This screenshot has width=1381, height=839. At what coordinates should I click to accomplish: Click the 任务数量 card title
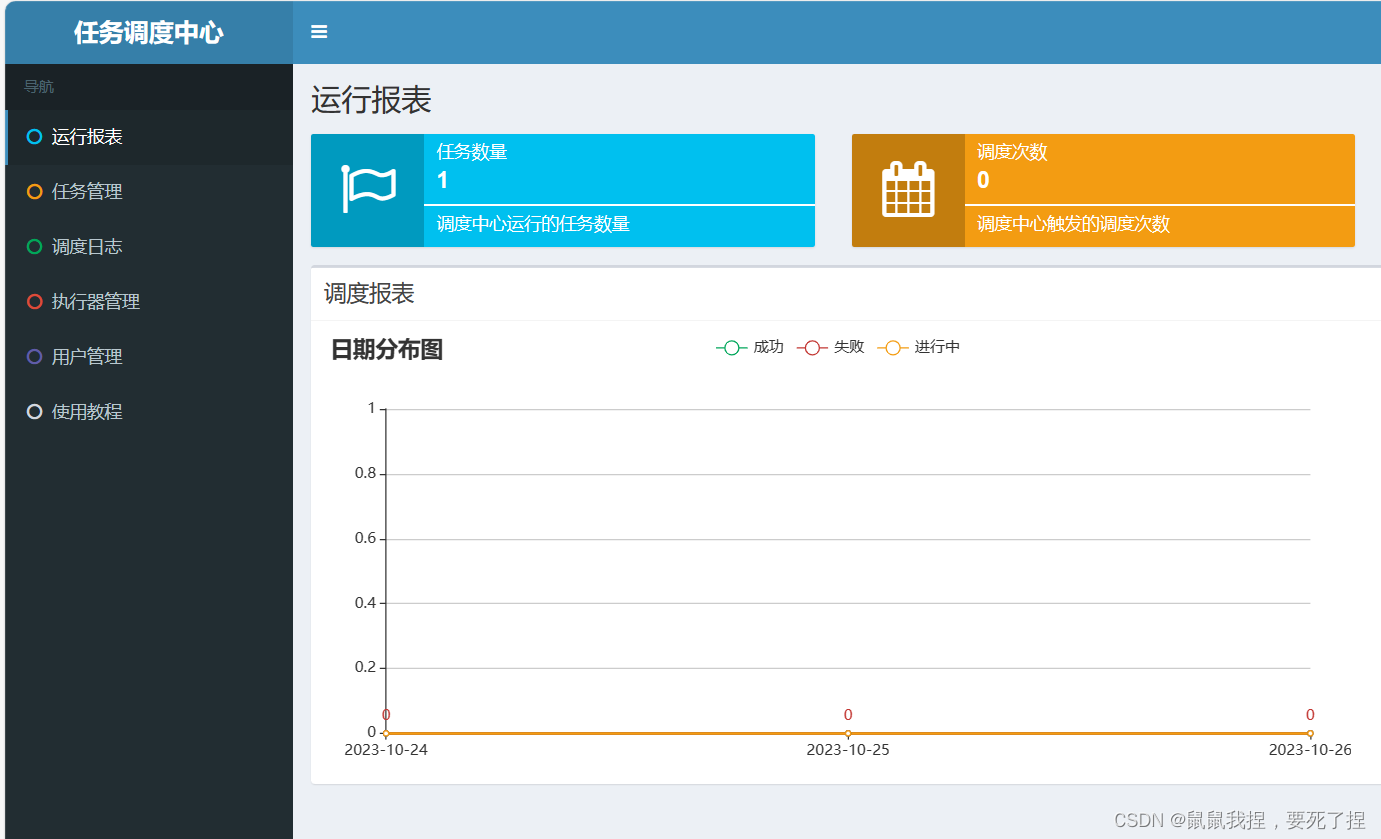point(472,152)
